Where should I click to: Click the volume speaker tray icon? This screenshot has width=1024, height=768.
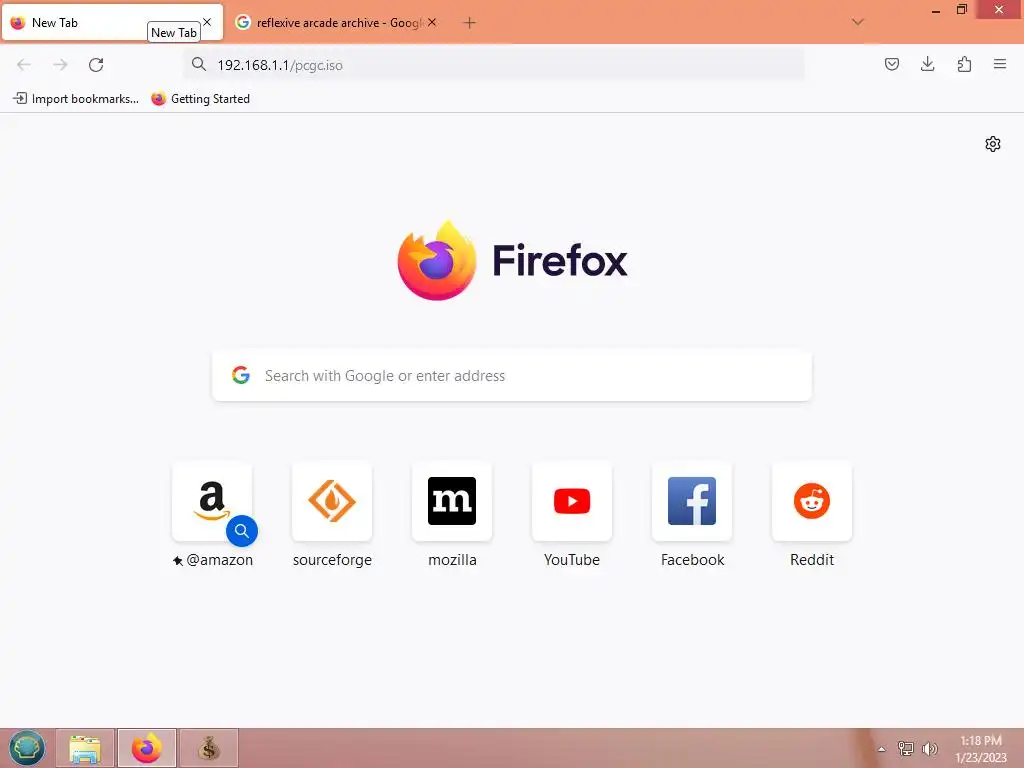pyautogui.click(x=929, y=748)
